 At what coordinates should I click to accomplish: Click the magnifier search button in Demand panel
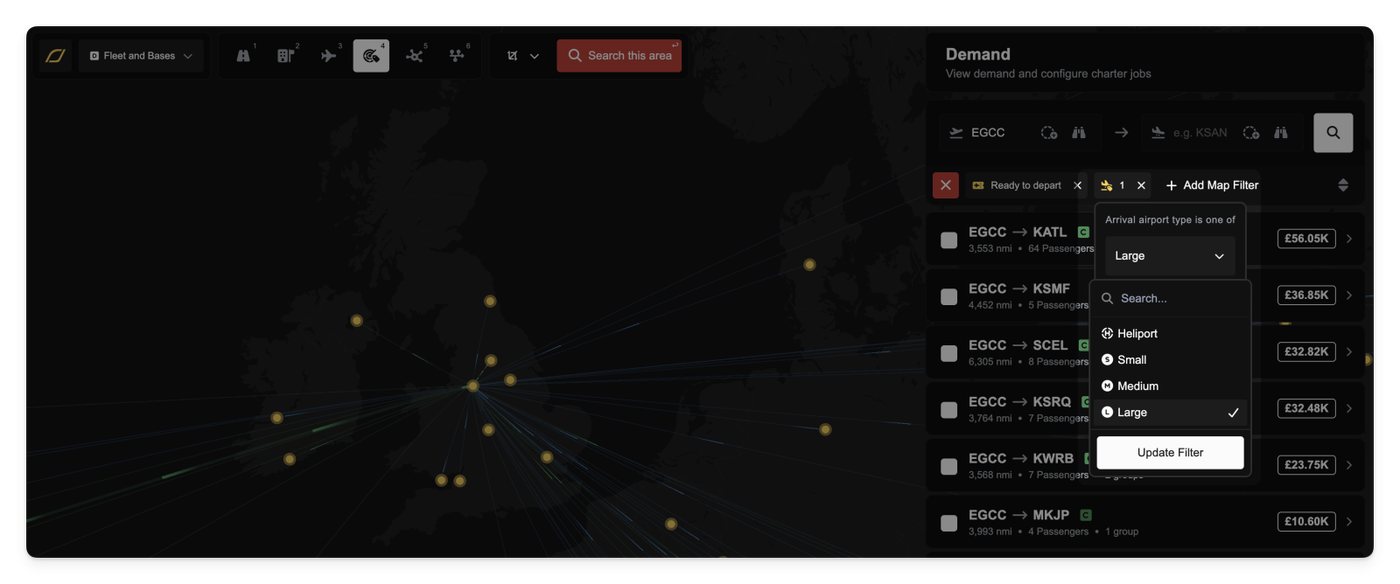click(1332, 132)
